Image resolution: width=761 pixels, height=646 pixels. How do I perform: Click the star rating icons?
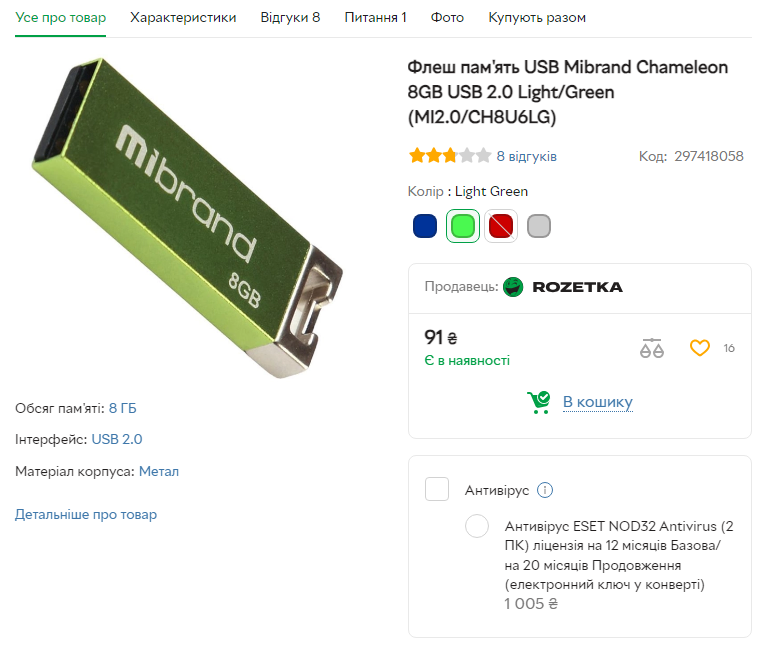tap(449, 156)
